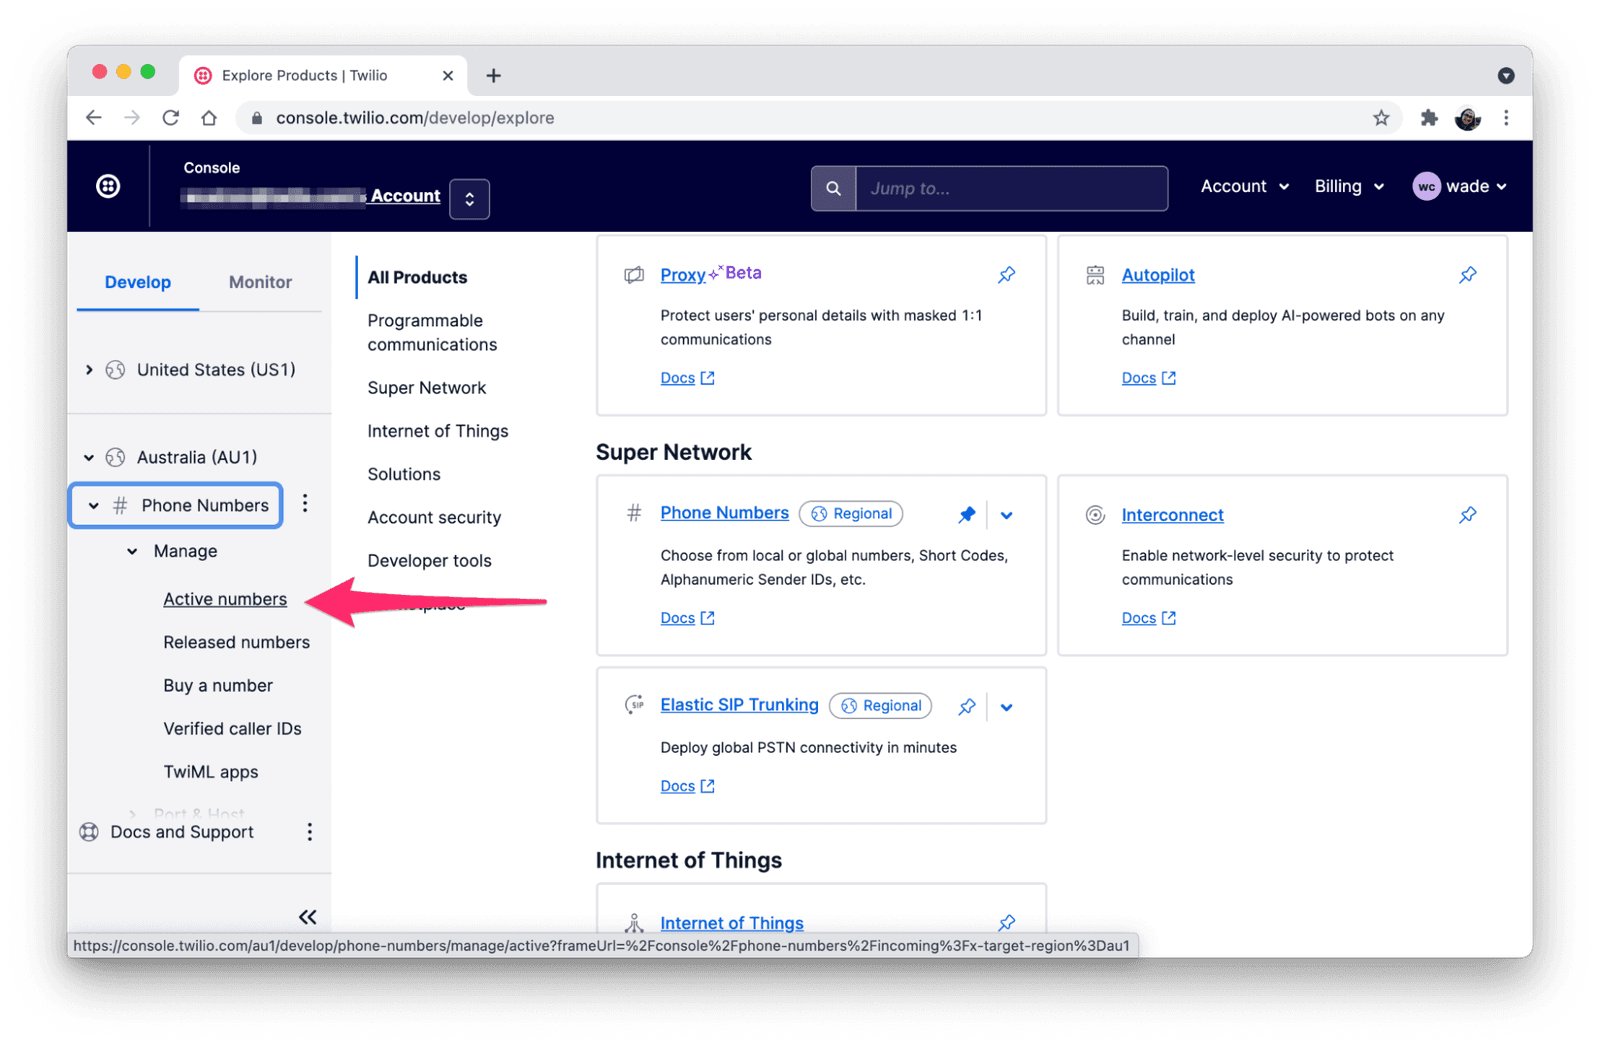Expand Elastic SIP Trunking region chevron
1600x1047 pixels.
pos(1006,707)
